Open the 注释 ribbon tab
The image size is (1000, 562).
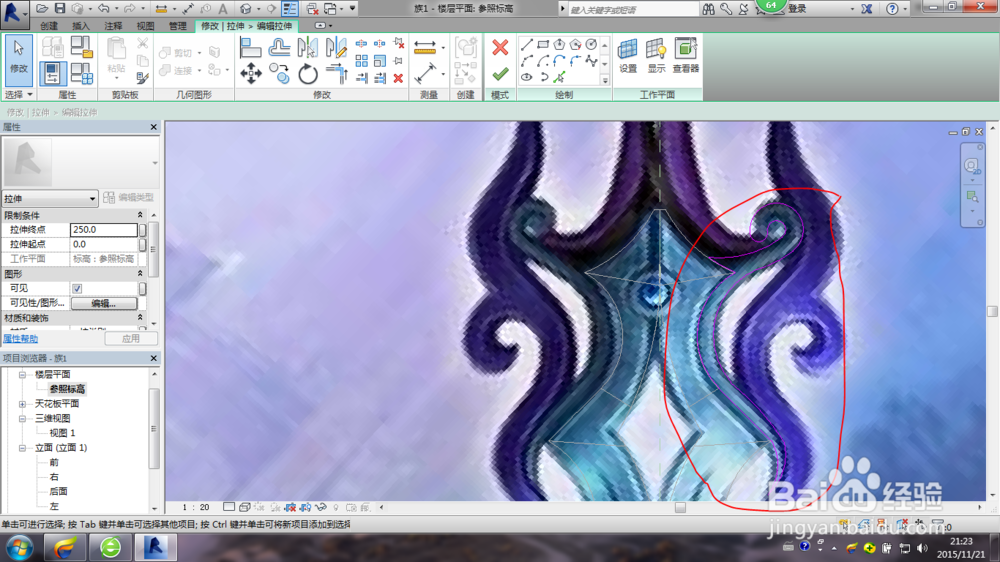113,26
